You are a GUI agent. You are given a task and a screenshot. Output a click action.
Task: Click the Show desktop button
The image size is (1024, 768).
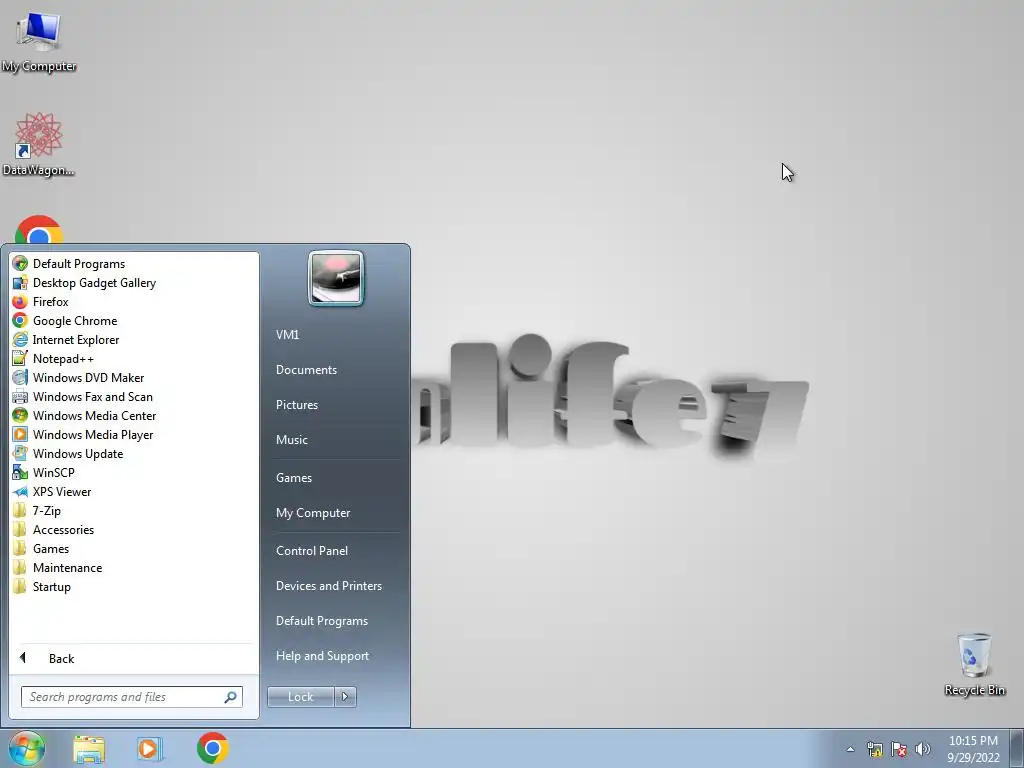[x=1017, y=749]
